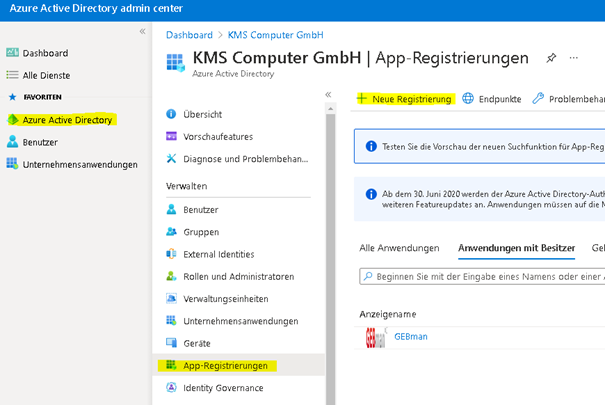Open the GEBman application link
The width and height of the screenshot is (605, 405).
411,337
